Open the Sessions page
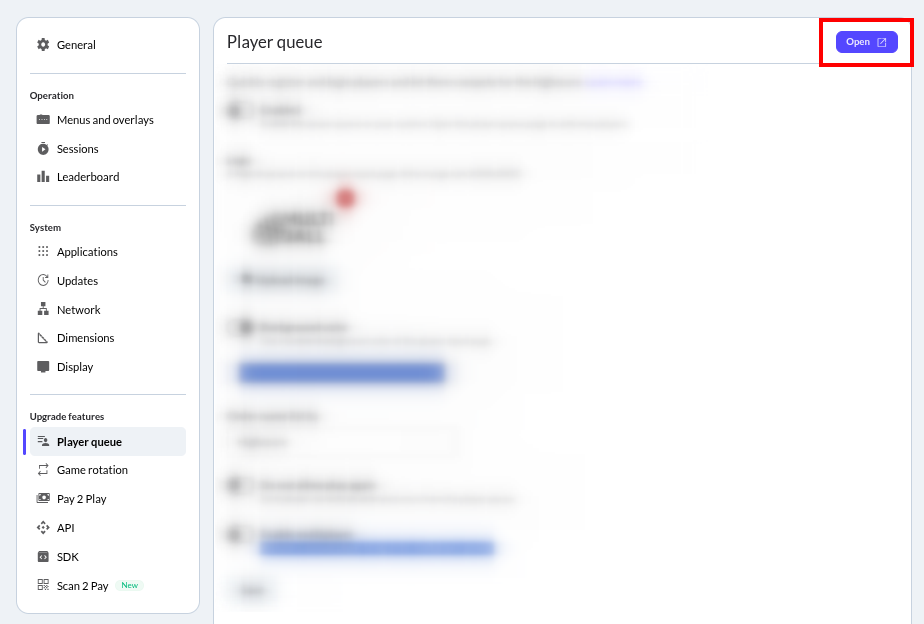This screenshot has height=624, width=924. [78, 149]
